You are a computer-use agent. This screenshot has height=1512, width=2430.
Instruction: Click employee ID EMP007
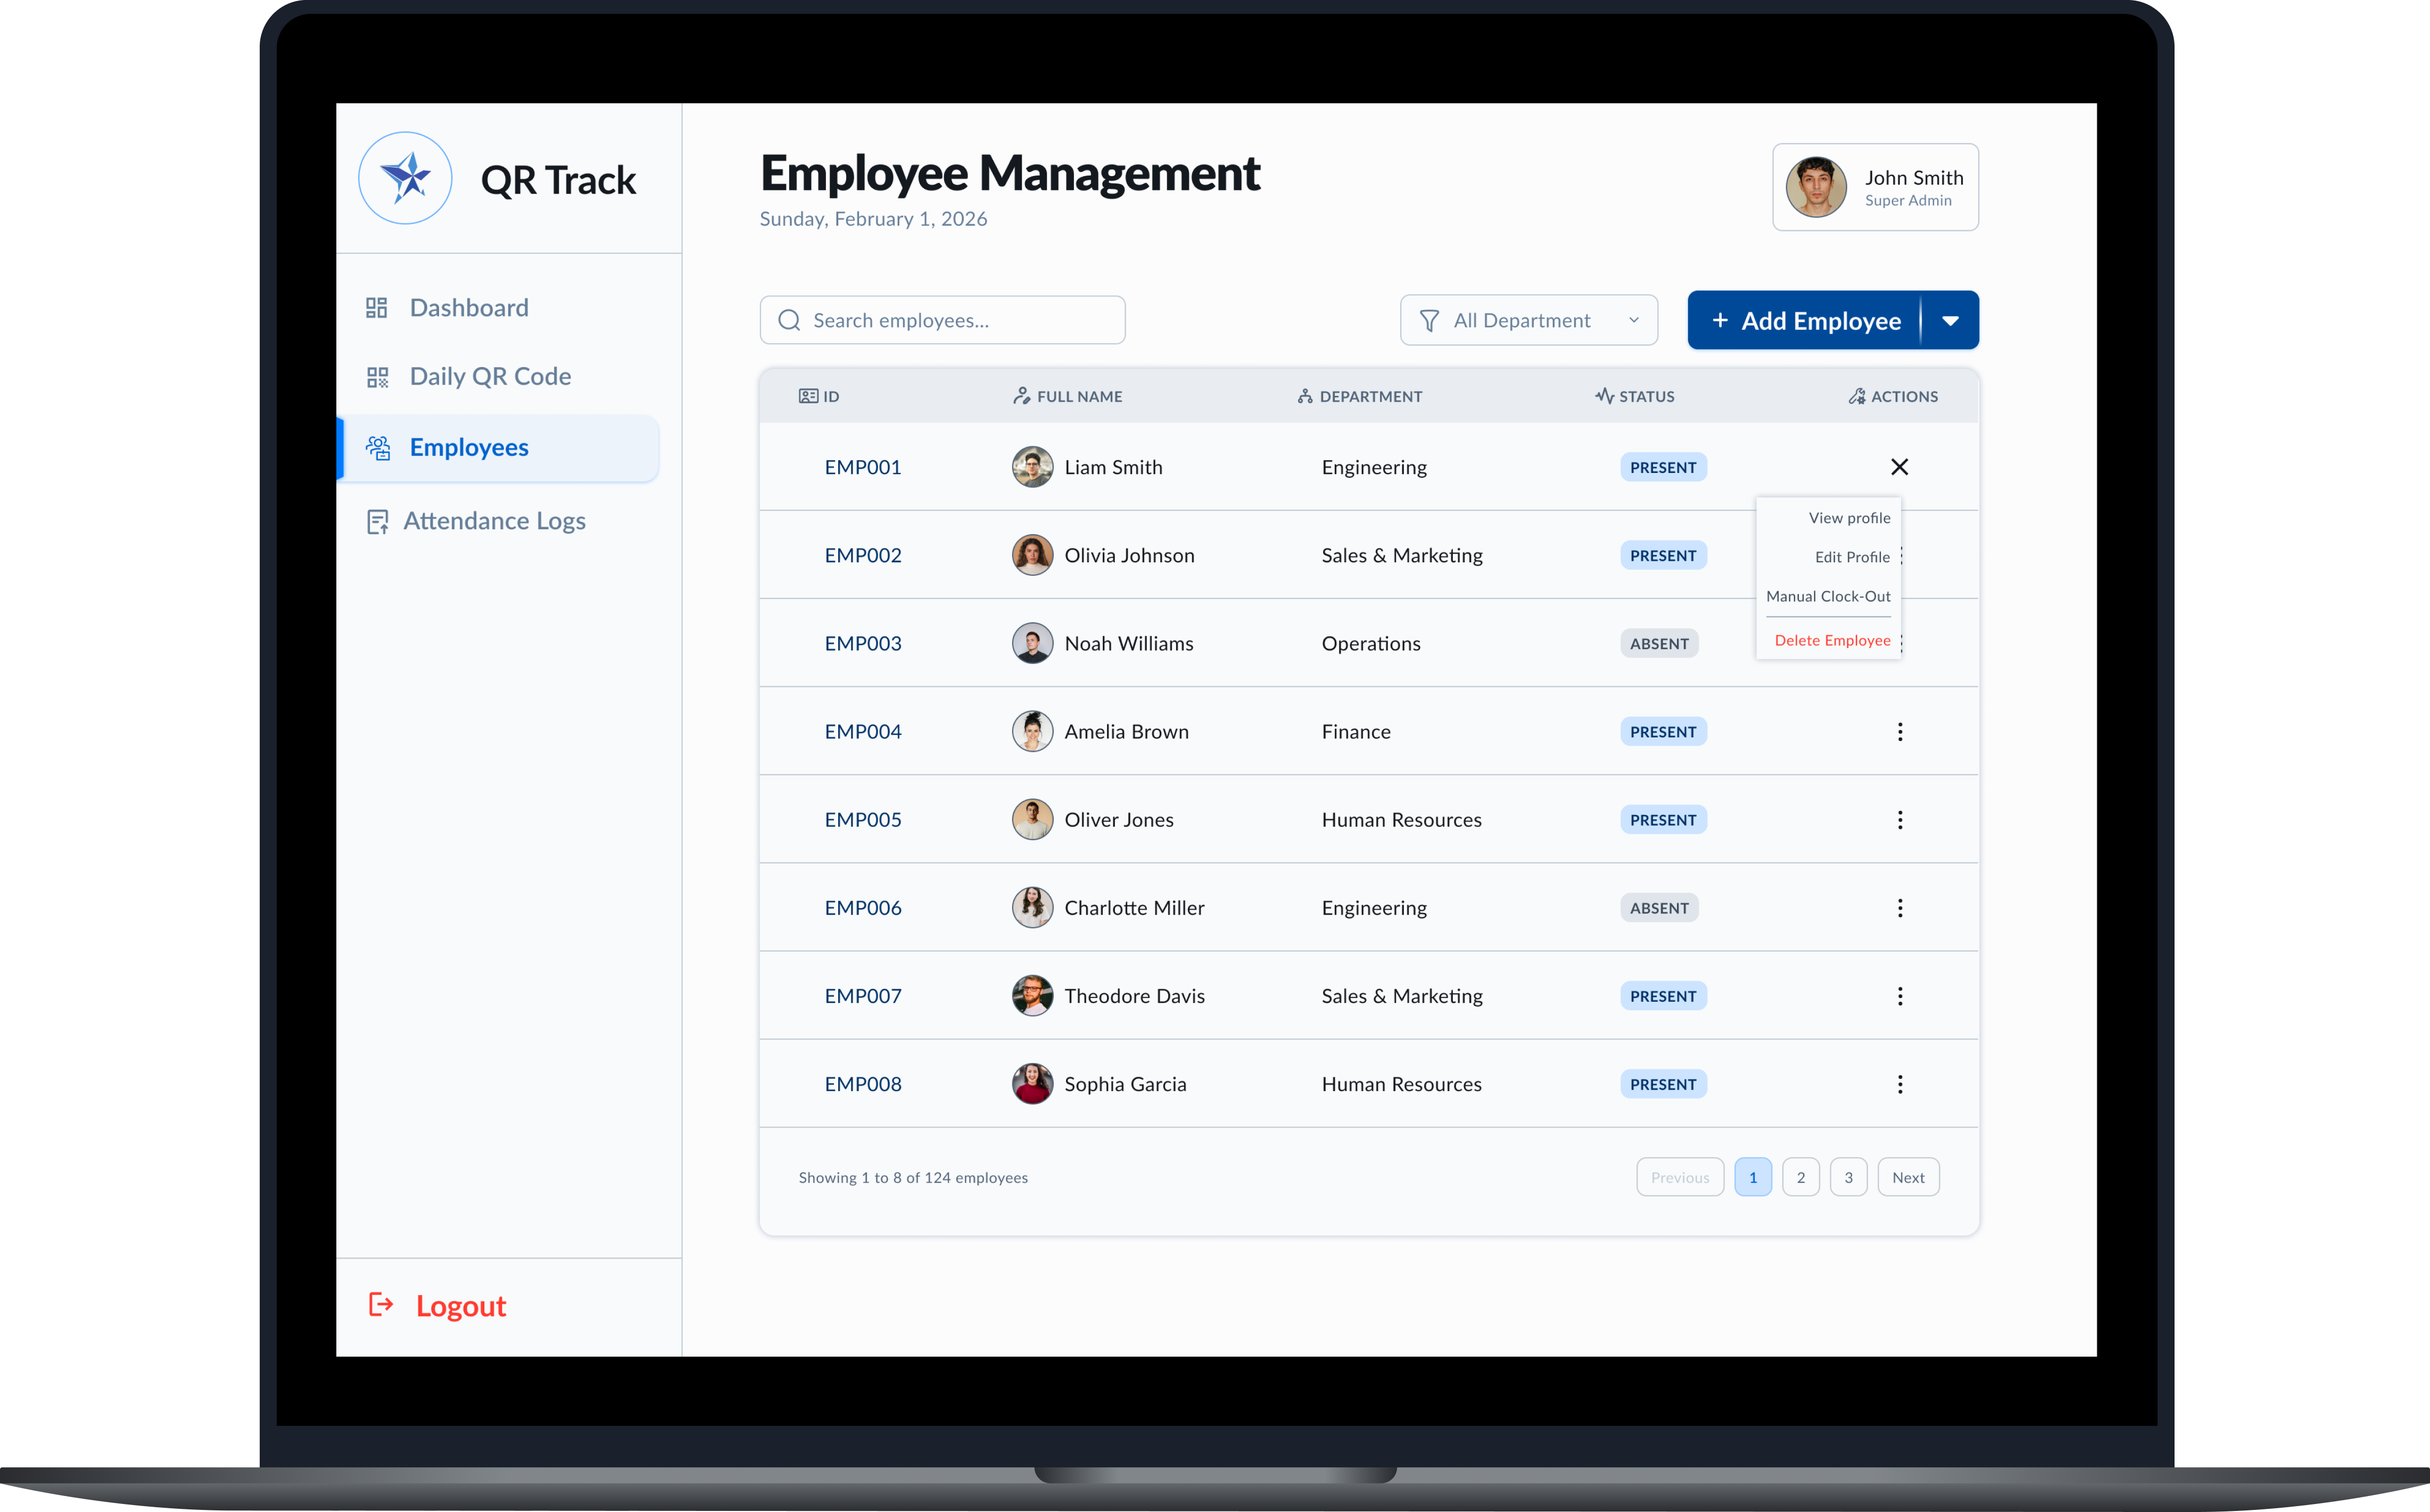click(863, 995)
